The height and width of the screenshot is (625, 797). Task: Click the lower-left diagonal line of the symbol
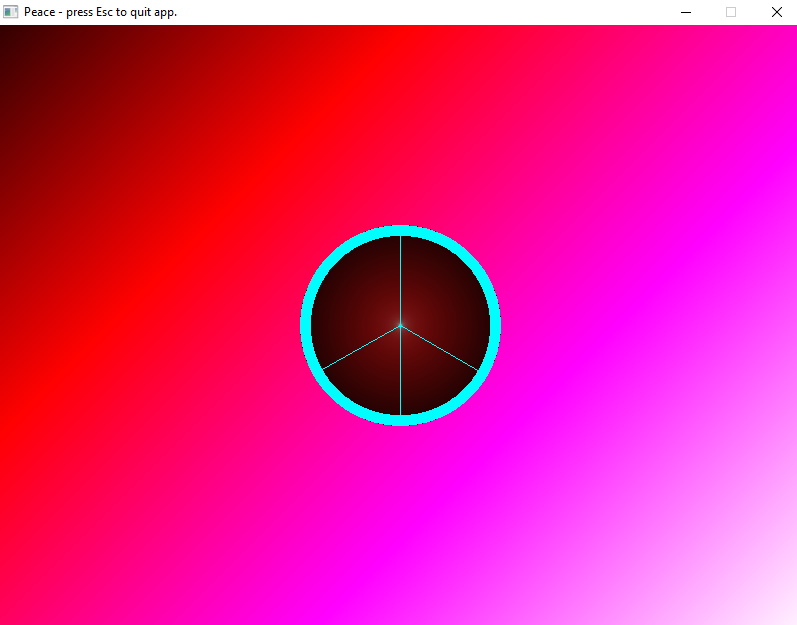[361, 347]
